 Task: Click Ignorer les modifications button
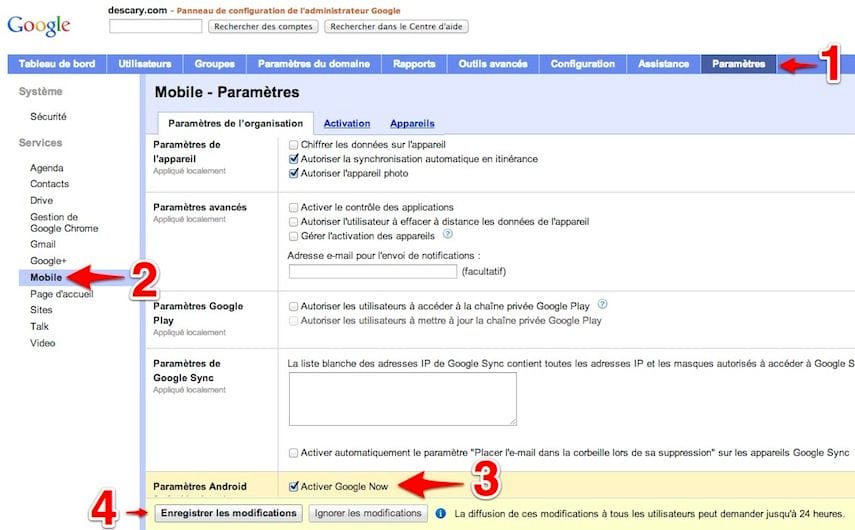368,513
